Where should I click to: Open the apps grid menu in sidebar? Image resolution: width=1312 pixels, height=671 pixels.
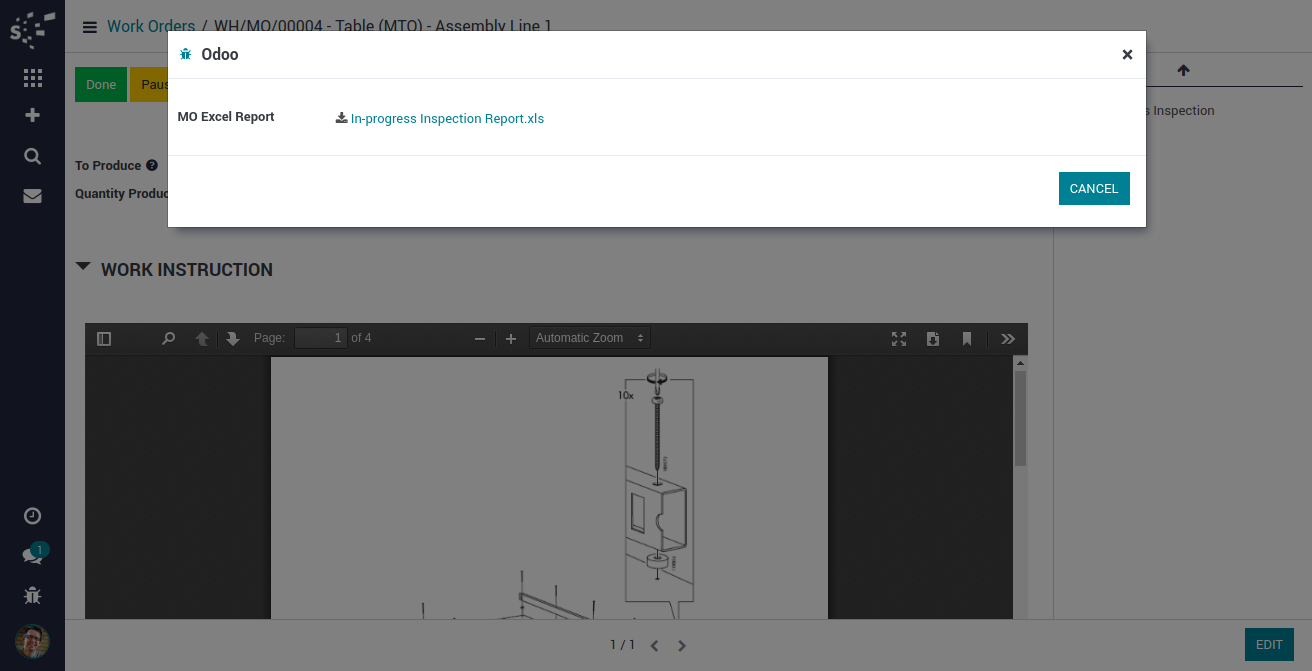[x=32, y=78]
